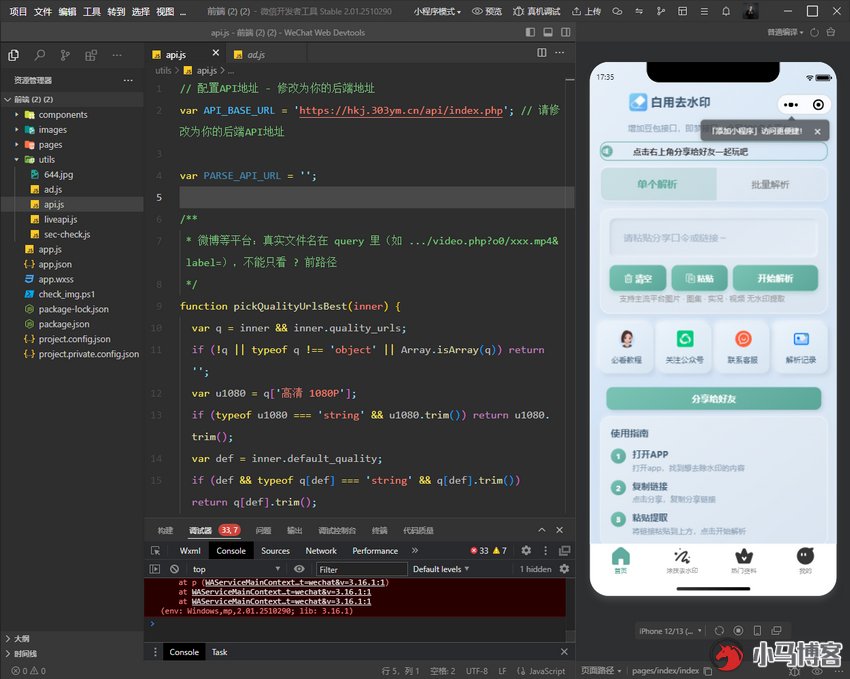Open the console top context dropdown
The height and width of the screenshot is (679, 850).
pos(236,569)
